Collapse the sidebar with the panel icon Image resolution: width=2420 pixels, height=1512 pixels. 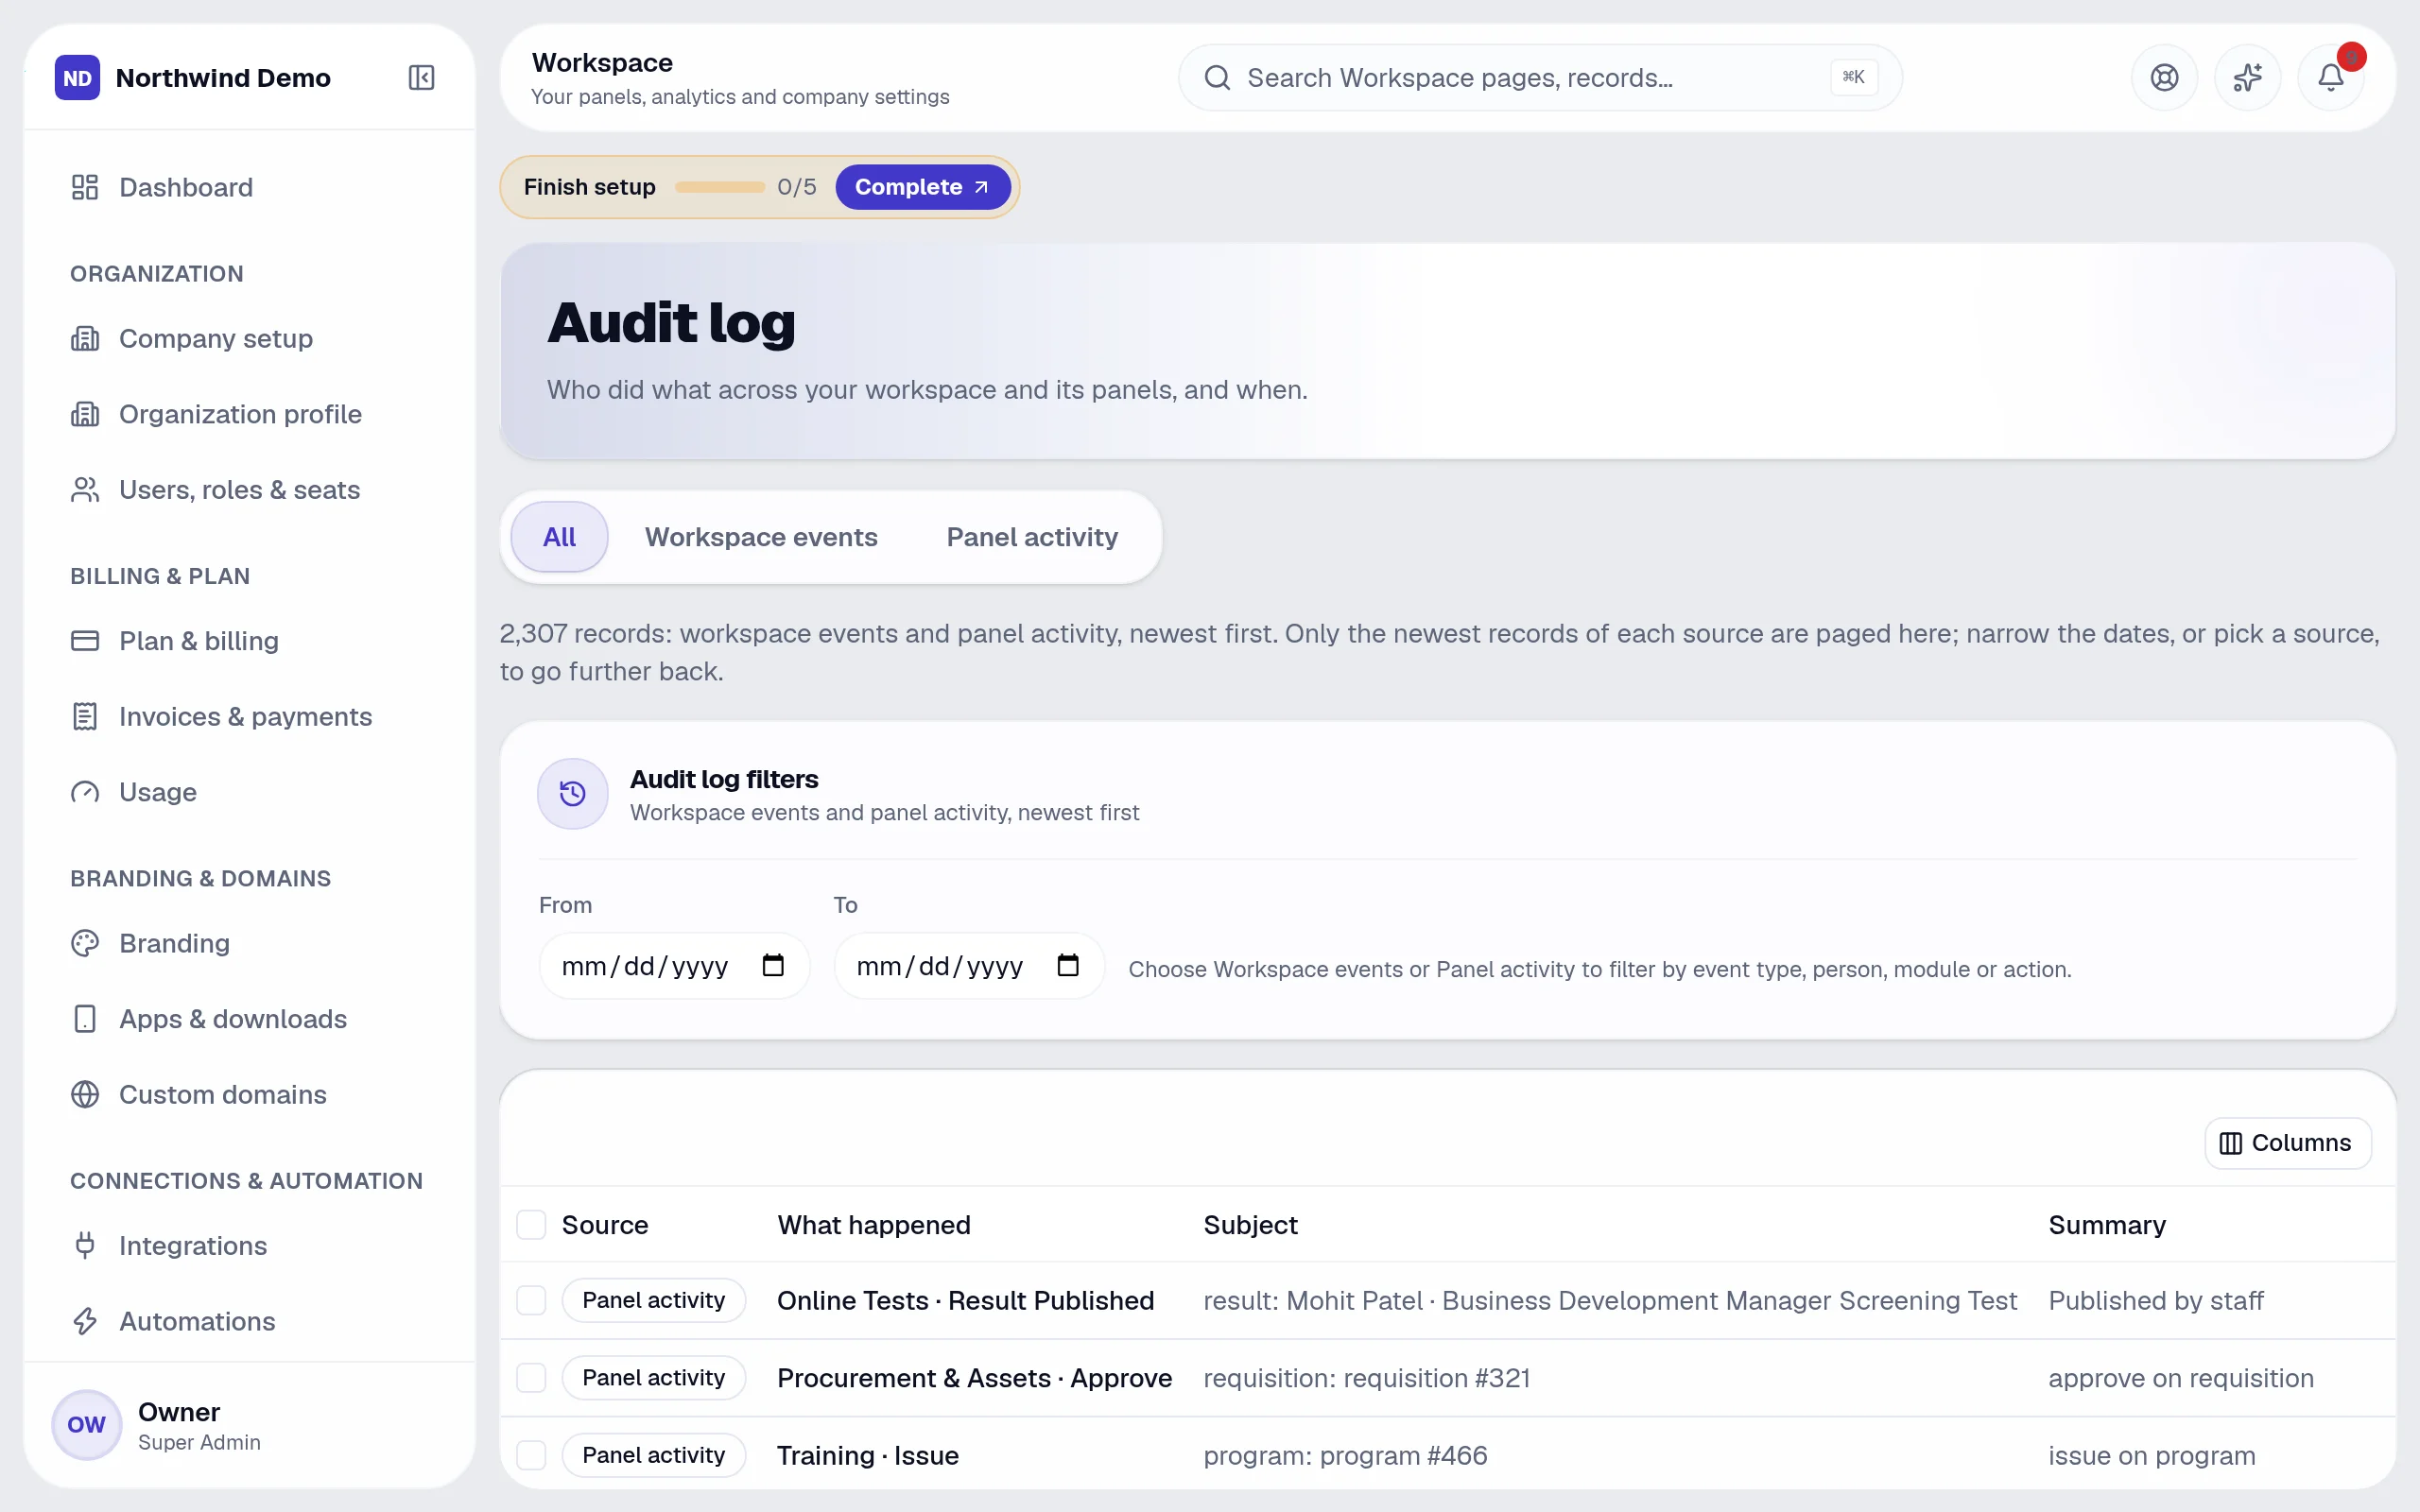(421, 77)
